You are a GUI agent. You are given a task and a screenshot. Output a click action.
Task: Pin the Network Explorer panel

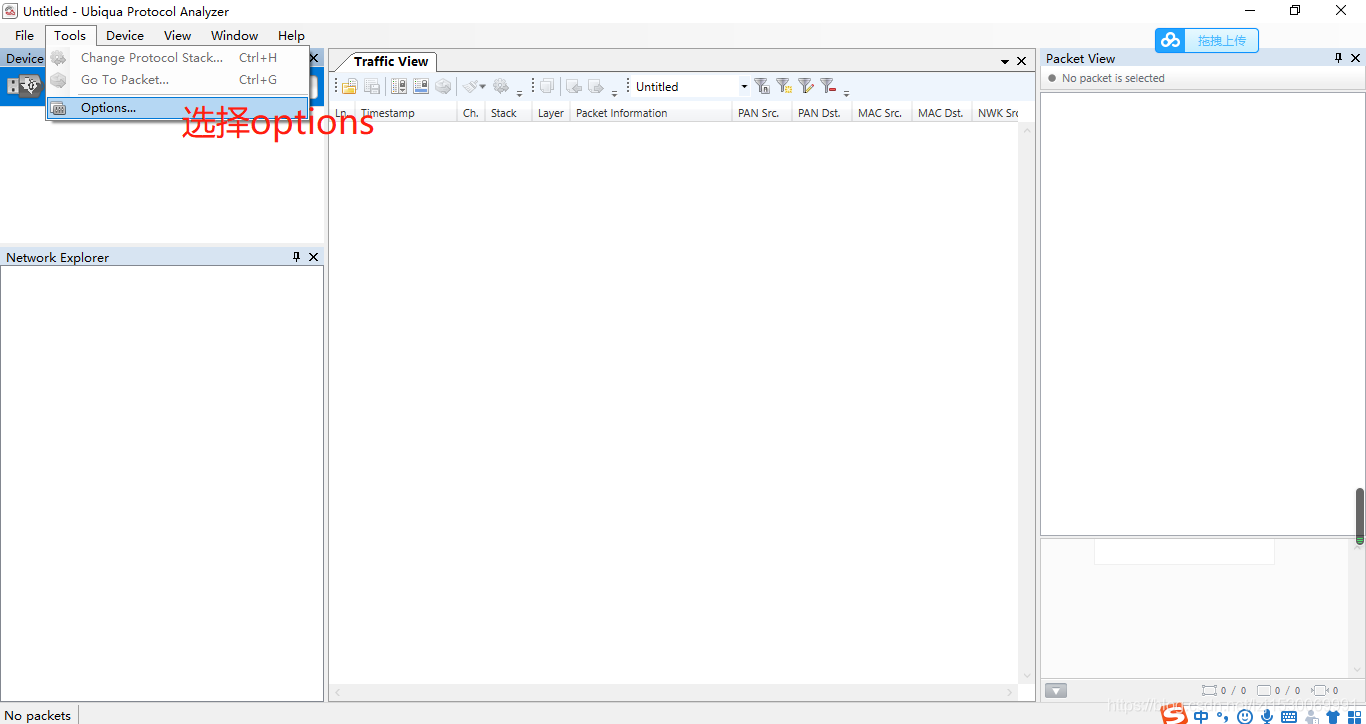click(296, 257)
